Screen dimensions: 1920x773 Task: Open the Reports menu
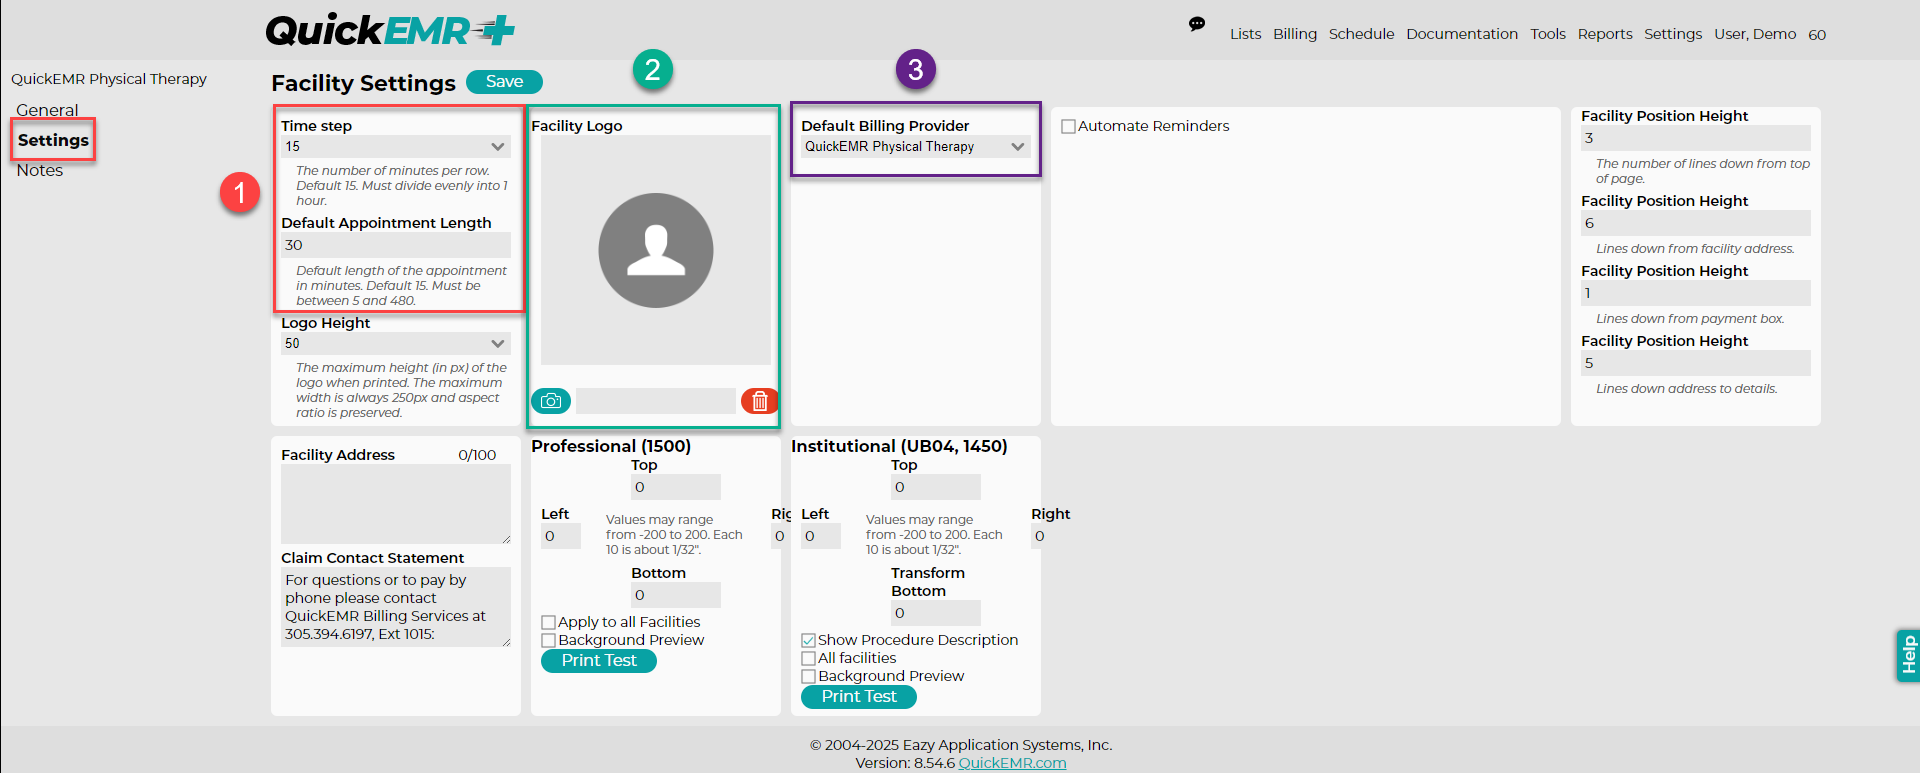1605,34
